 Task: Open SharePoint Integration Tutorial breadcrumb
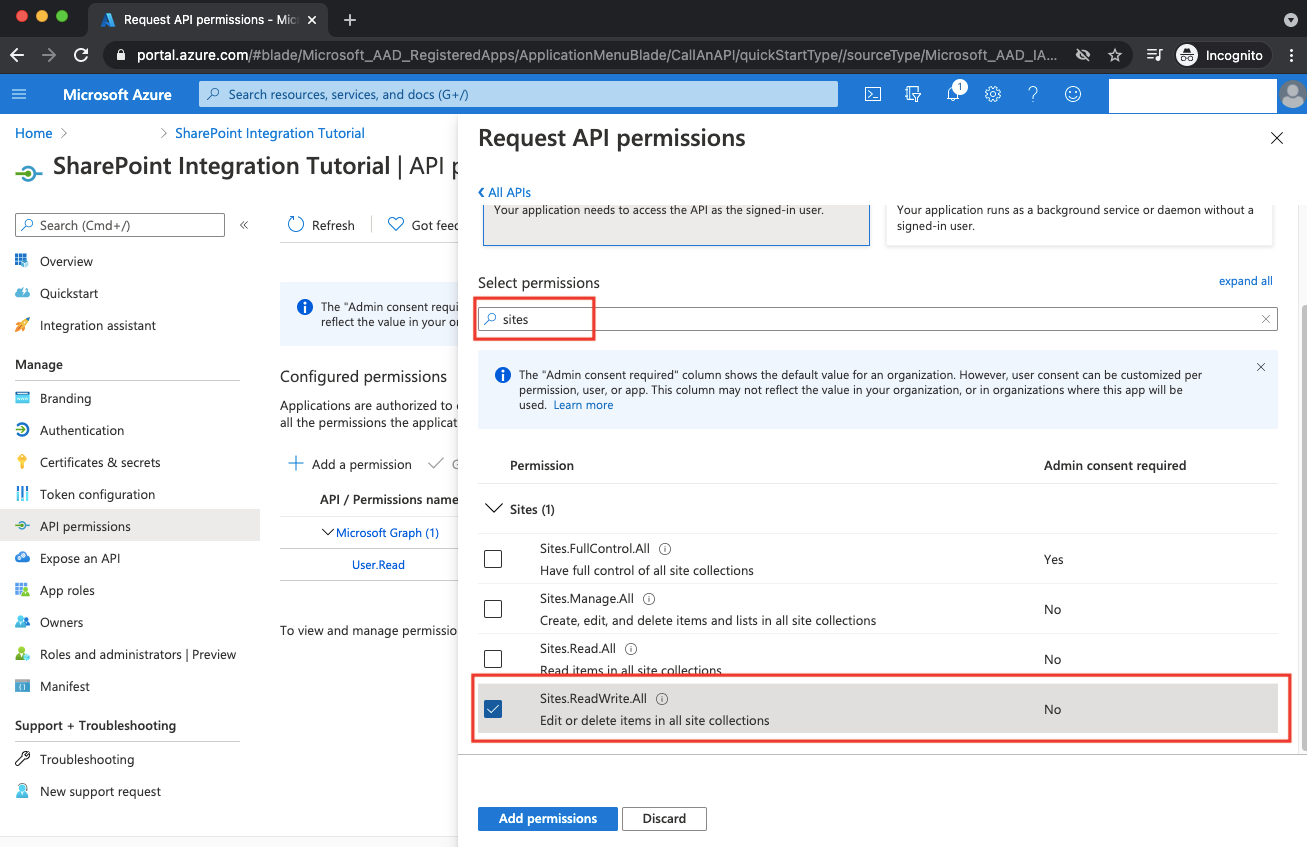tap(270, 133)
